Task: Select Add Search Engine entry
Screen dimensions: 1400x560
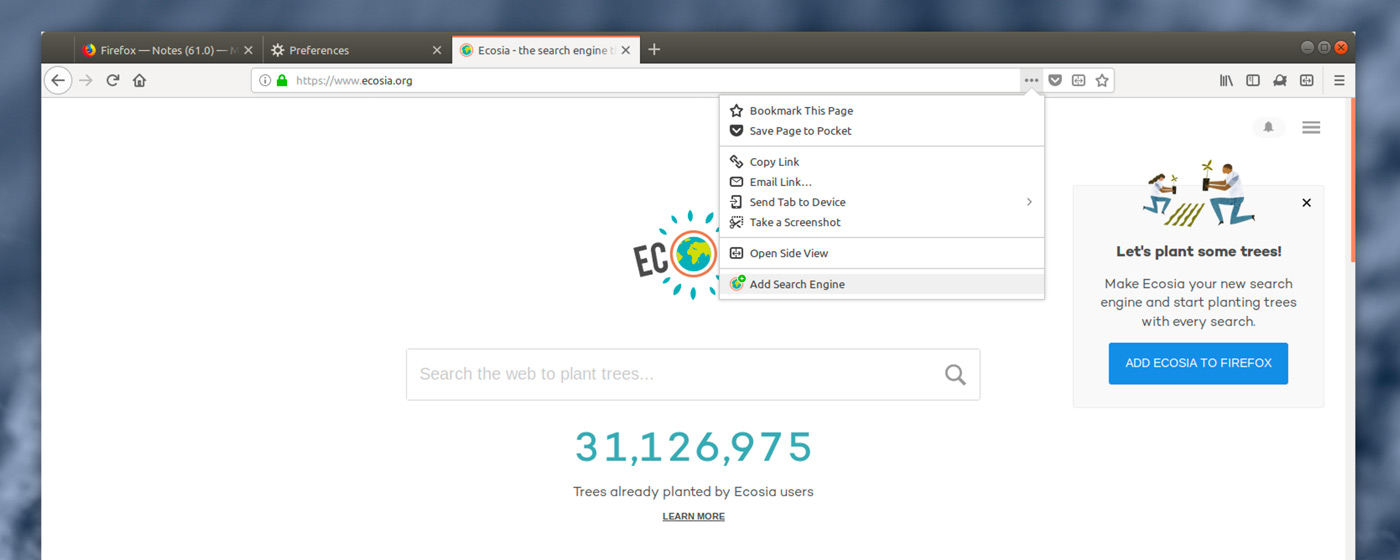Action: click(x=882, y=284)
